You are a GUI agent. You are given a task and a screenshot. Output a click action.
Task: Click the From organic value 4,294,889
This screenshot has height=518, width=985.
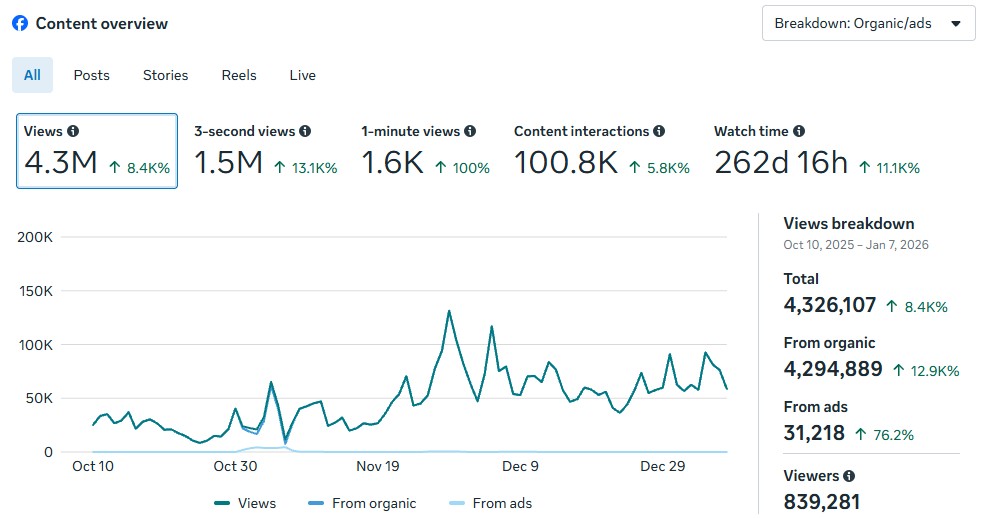[x=833, y=369]
